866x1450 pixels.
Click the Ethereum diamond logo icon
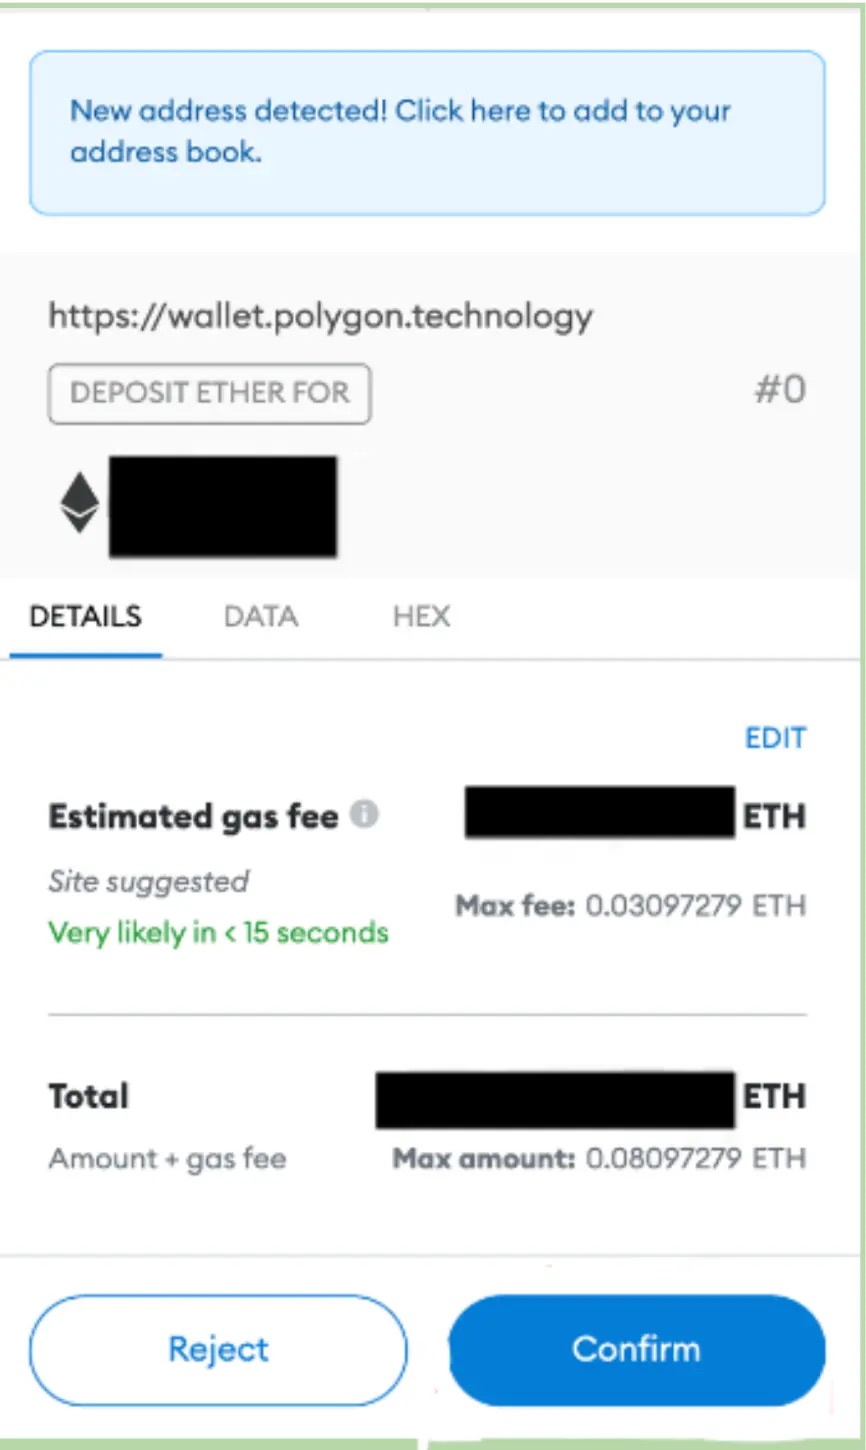point(79,503)
